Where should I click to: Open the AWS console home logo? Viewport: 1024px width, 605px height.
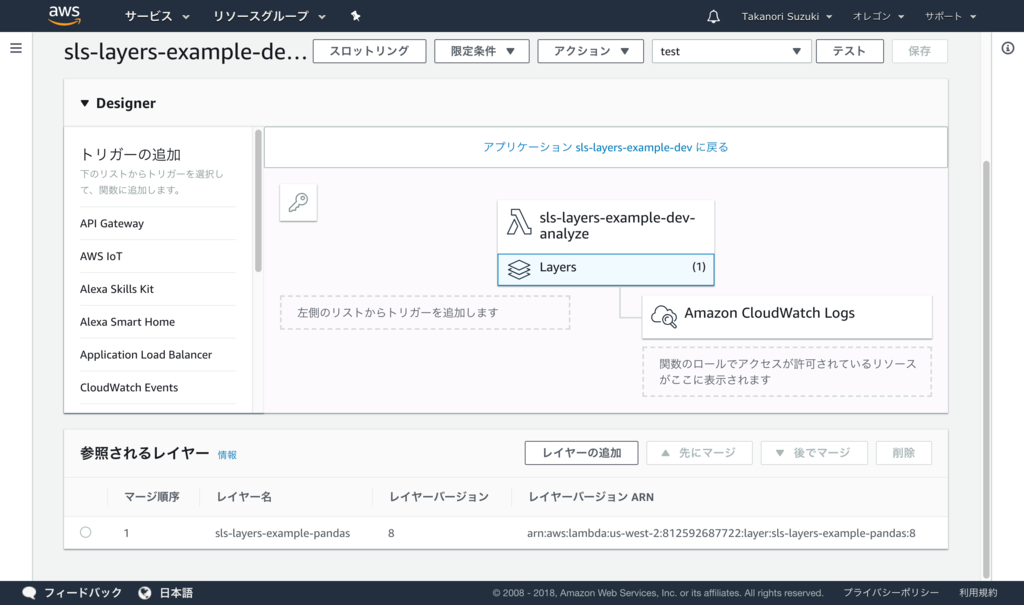(64, 16)
